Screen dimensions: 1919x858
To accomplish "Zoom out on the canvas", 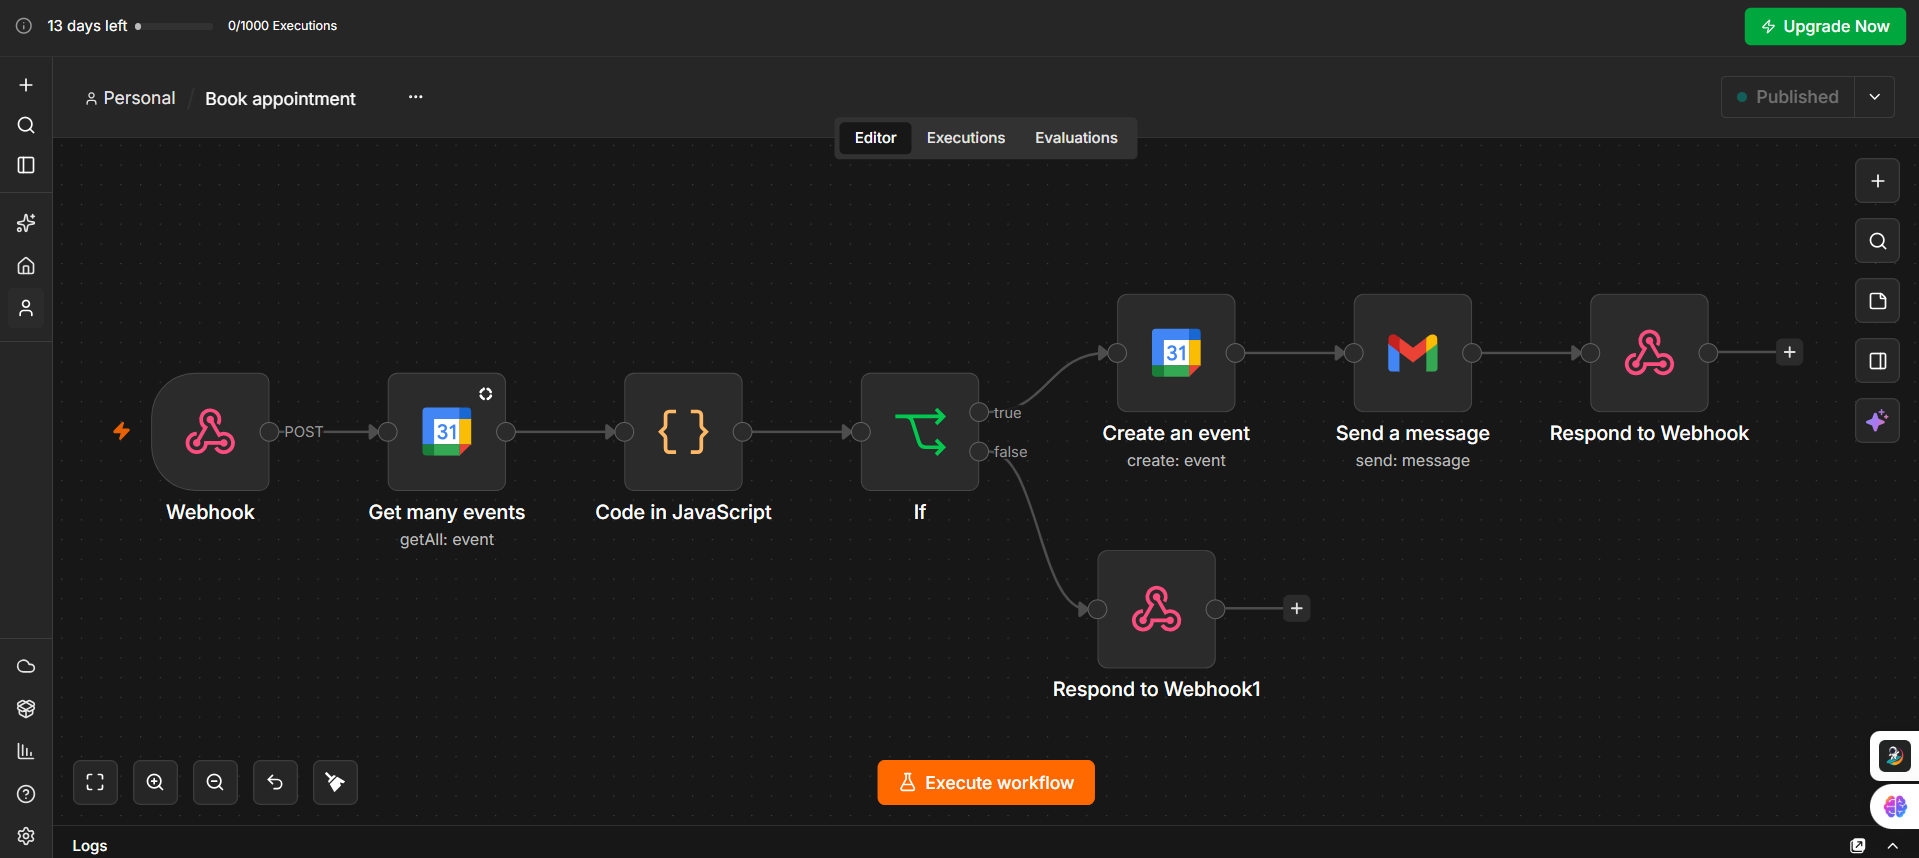I will (x=215, y=782).
